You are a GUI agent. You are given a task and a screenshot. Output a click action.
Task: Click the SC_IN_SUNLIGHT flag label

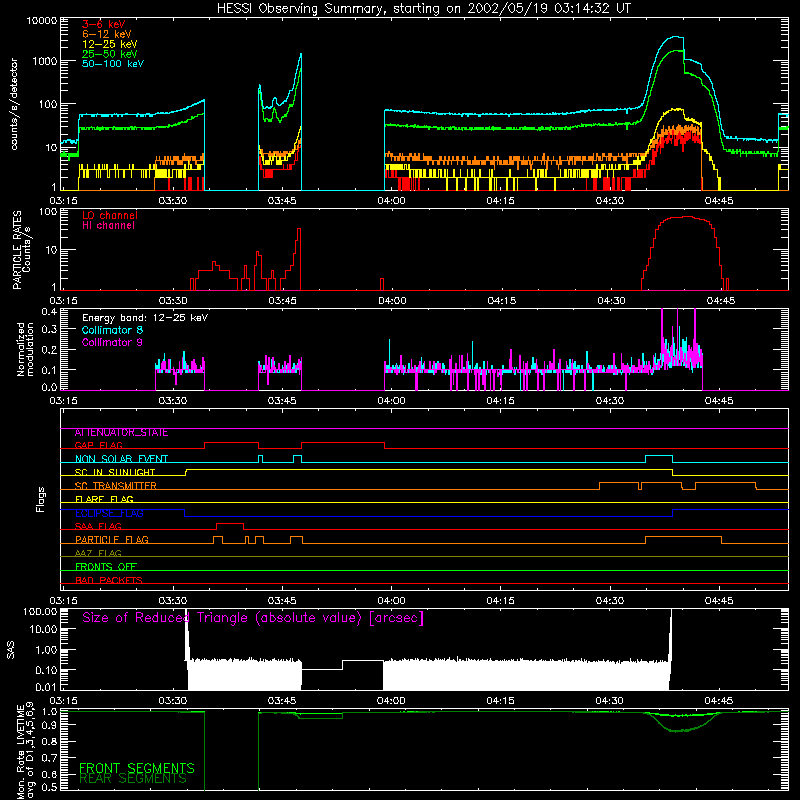click(x=115, y=473)
